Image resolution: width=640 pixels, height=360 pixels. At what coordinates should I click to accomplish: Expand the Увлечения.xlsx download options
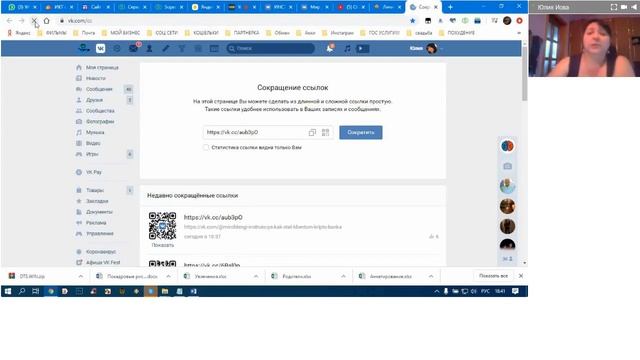click(256, 276)
